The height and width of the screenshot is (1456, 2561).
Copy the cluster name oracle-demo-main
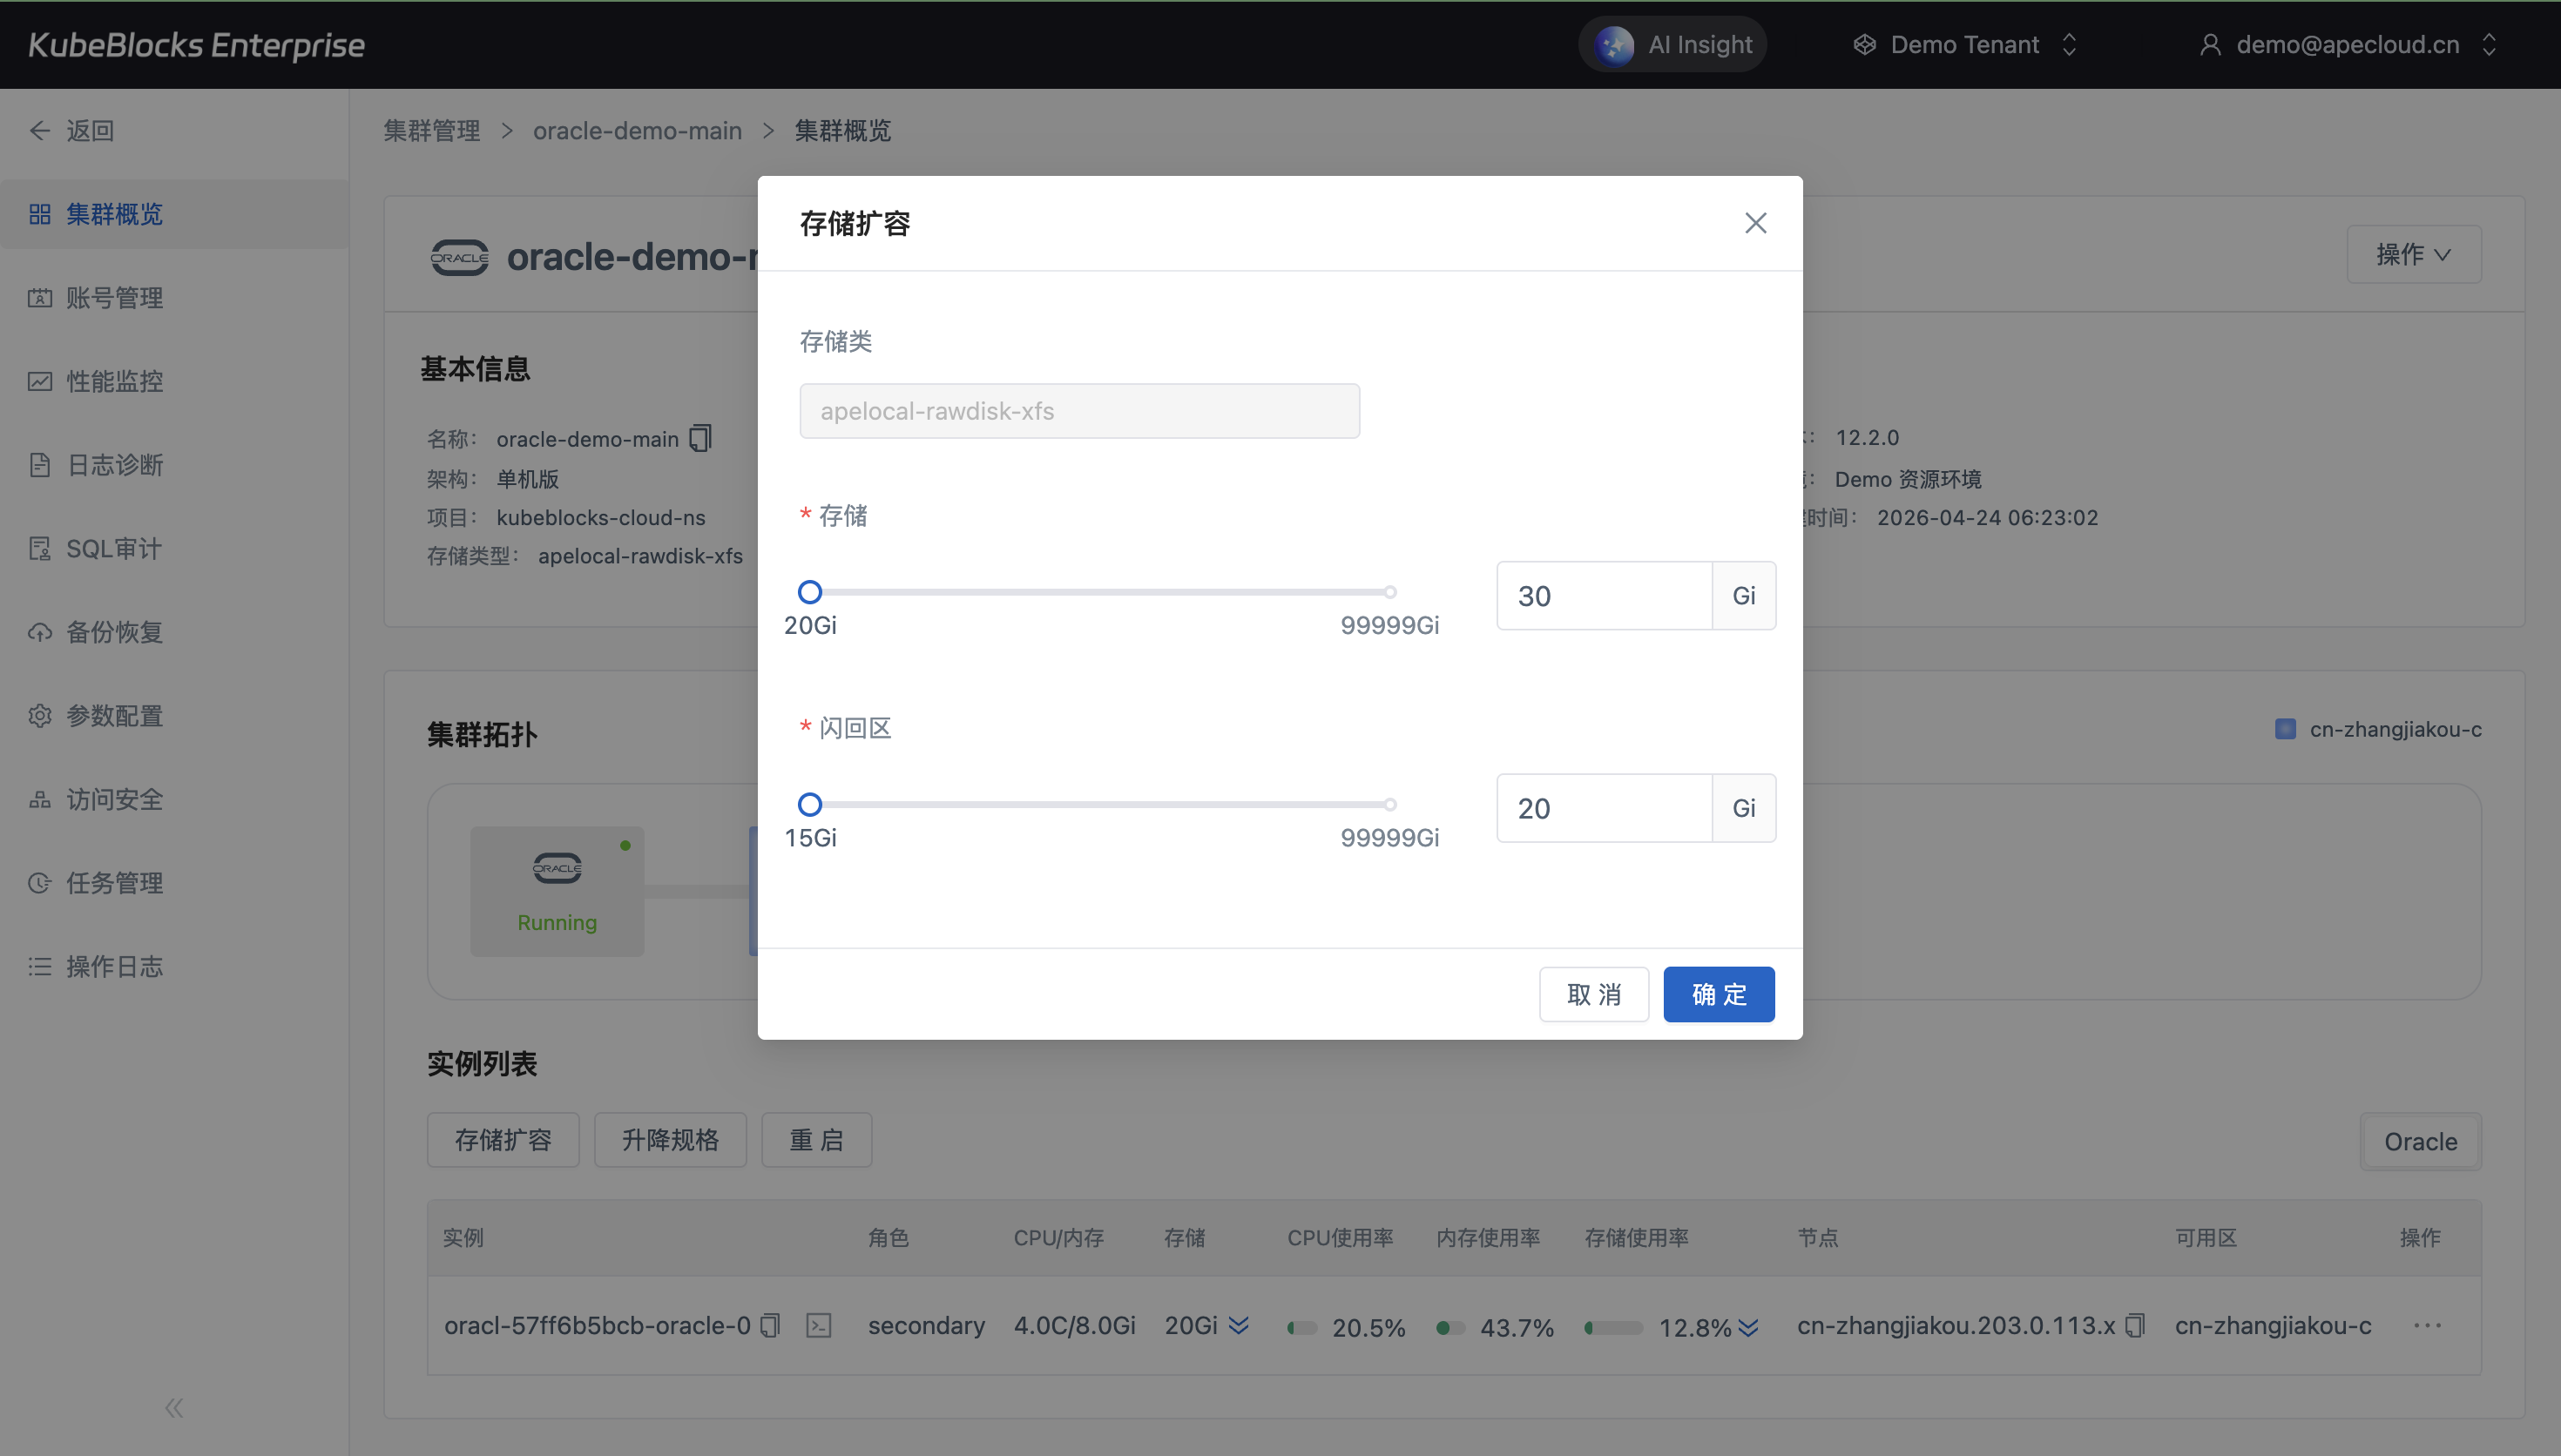point(701,439)
